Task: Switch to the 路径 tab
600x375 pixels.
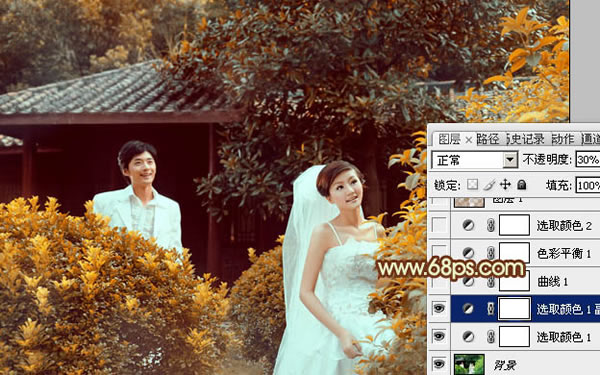Action: [488, 139]
